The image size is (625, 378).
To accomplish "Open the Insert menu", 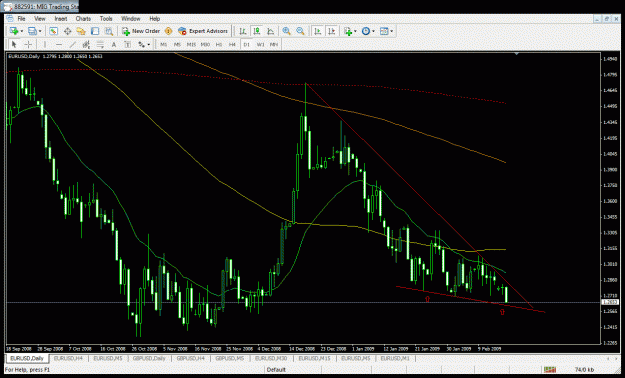I will 61,19.
